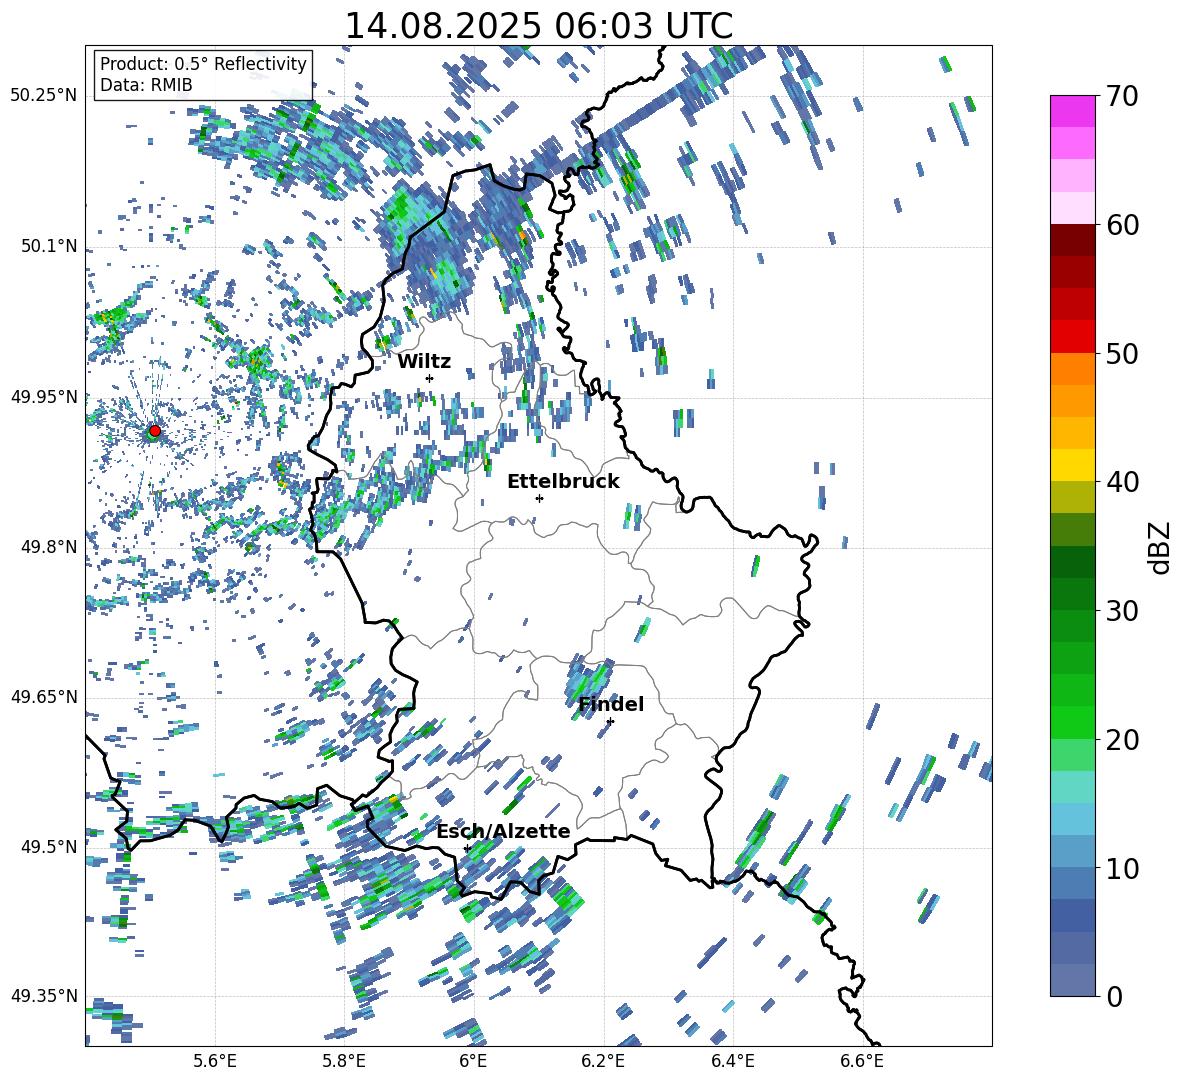This screenshot has width=1184, height=1081.
Task: Click the 49.95°N latitude label
Action: click(x=44, y=396)
